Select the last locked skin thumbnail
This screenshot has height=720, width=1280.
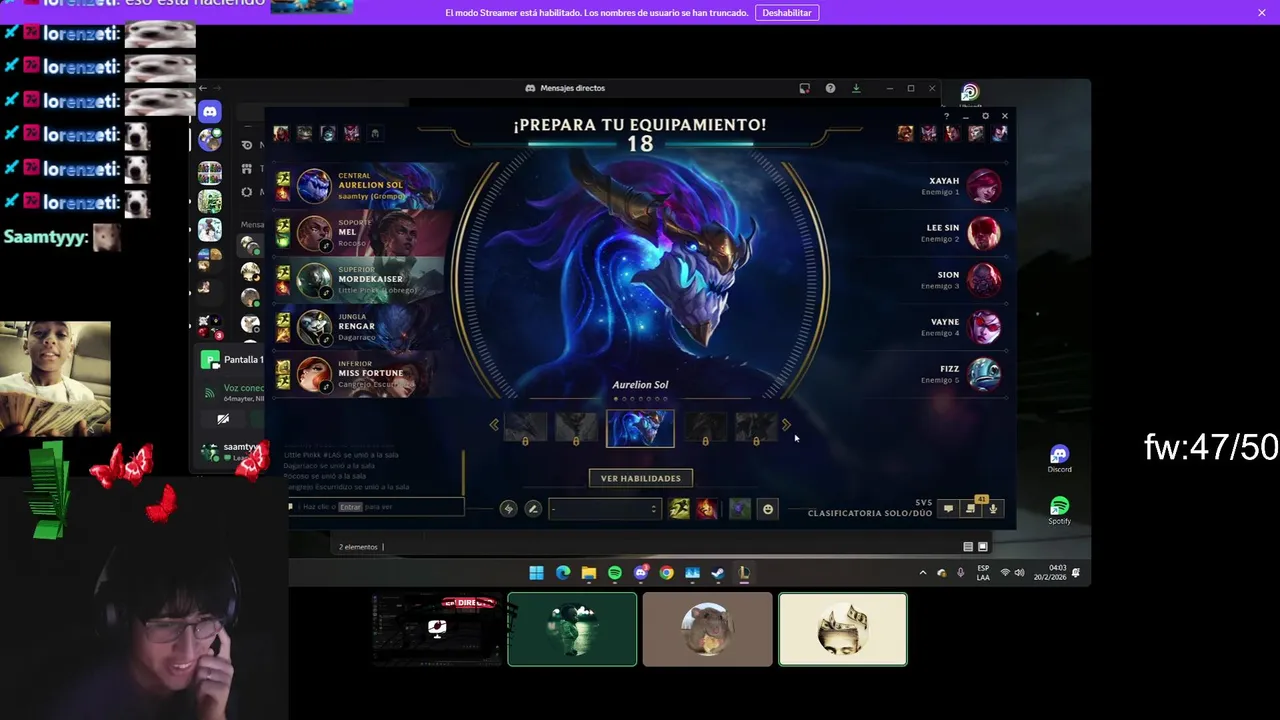(756, 427)
